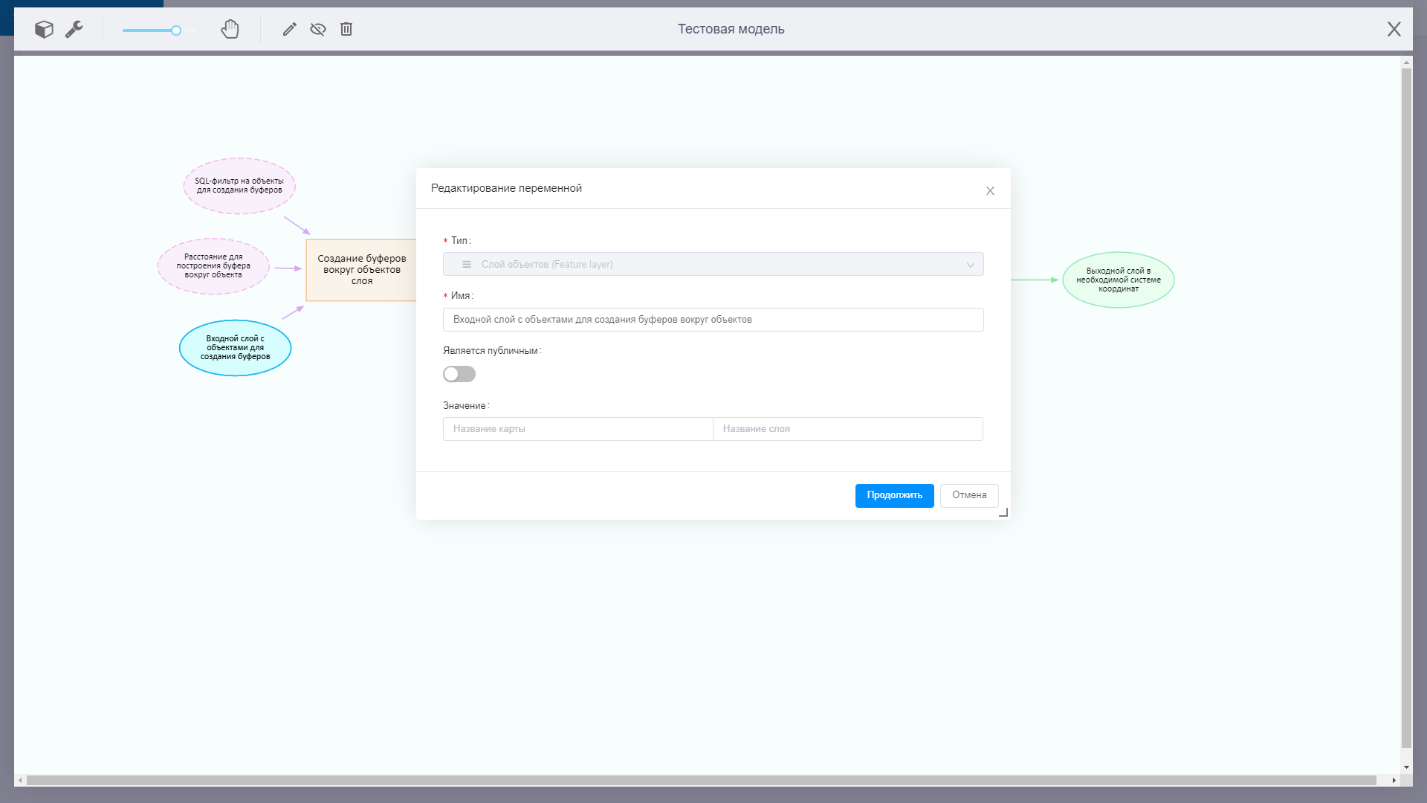Viewport: 1427px width, 803px height.
Task: Click the Имя text field
Action: pyautogui.click(x=712, y=320)
